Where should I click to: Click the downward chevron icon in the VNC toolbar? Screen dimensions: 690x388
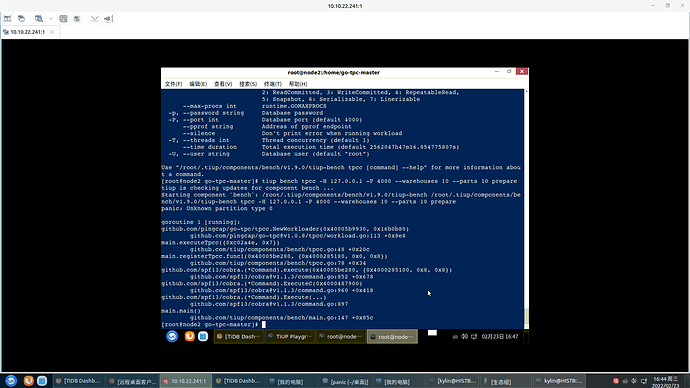tap(95, 18)
